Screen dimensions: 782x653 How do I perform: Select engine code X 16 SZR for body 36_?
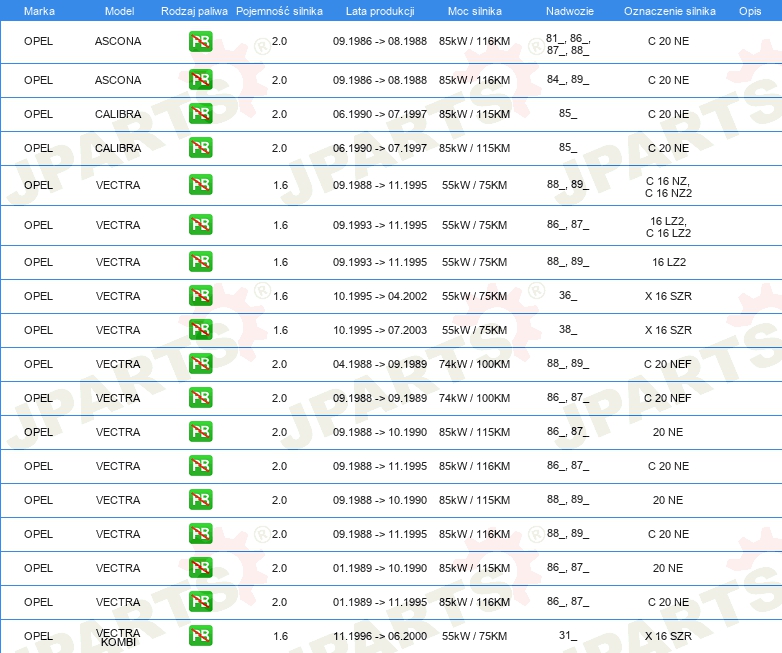[668, 296]
